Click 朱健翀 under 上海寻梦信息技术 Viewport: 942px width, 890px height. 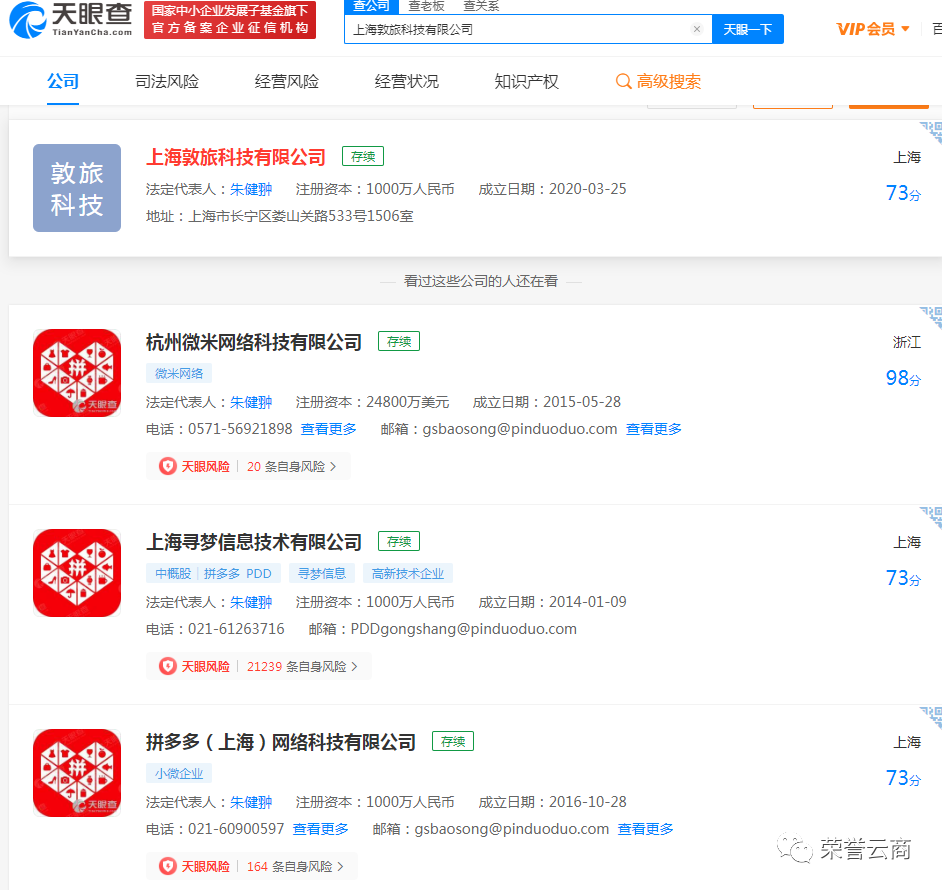pyautogui.click(x=251, y=602)
